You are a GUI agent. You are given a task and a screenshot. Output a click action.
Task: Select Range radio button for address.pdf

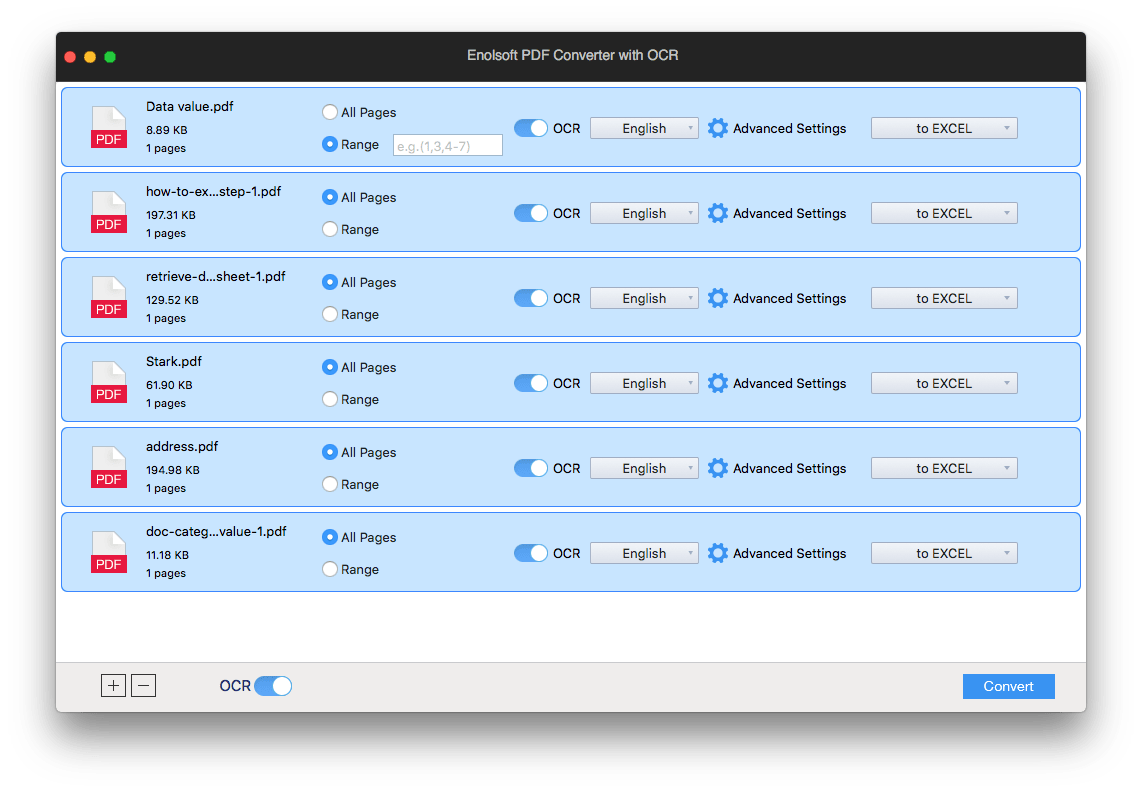330,484
